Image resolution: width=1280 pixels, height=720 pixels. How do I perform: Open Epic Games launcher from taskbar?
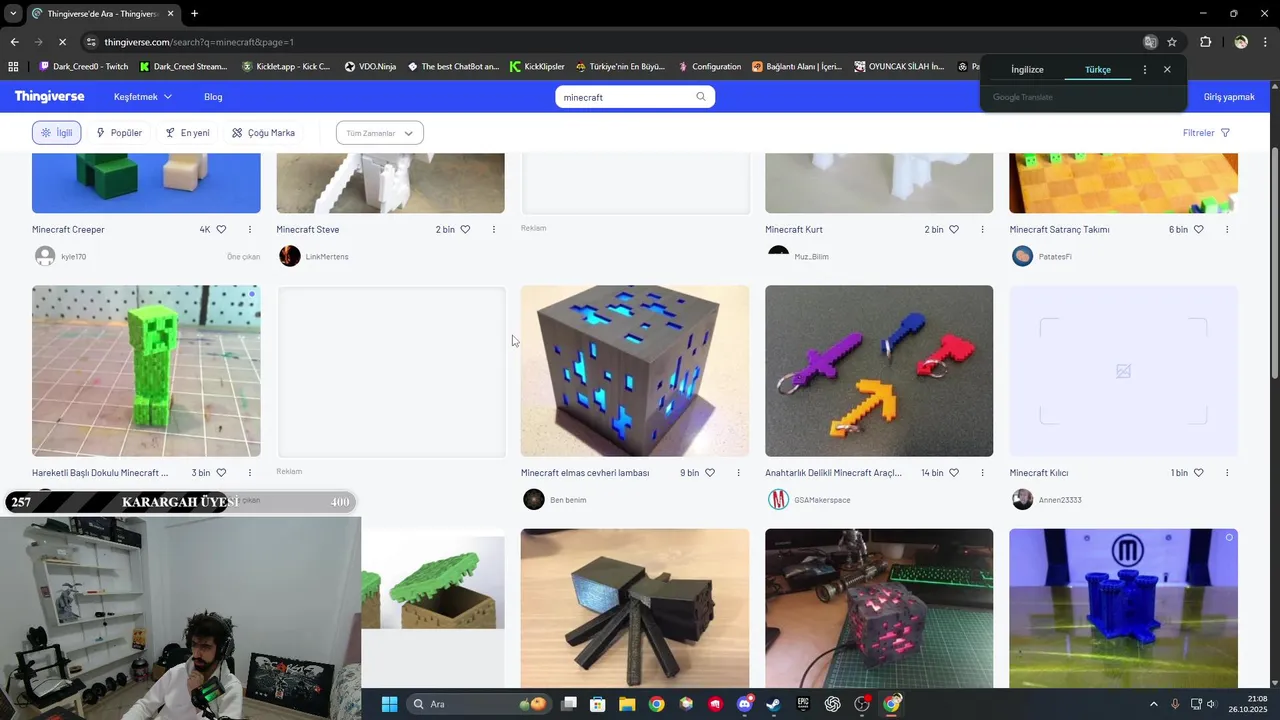(803, 704)
